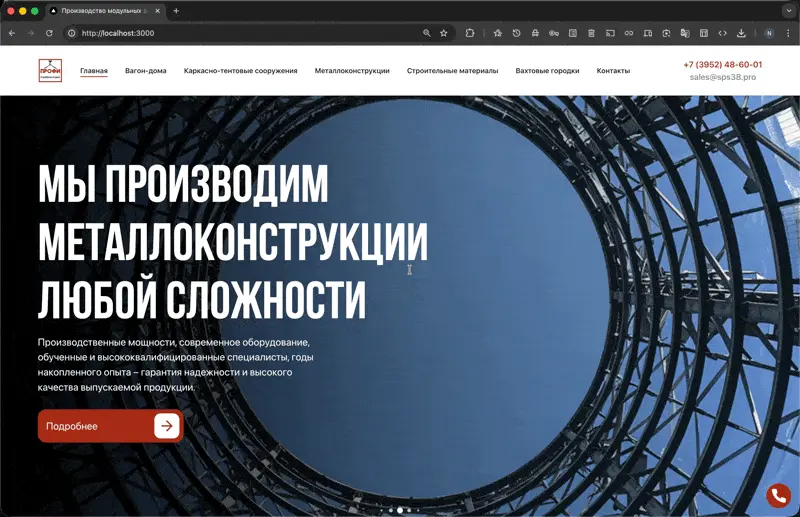This screenshot has height=517, width=800.
Task: Click the screenshot capture extension icon
Action: [666, 33]
